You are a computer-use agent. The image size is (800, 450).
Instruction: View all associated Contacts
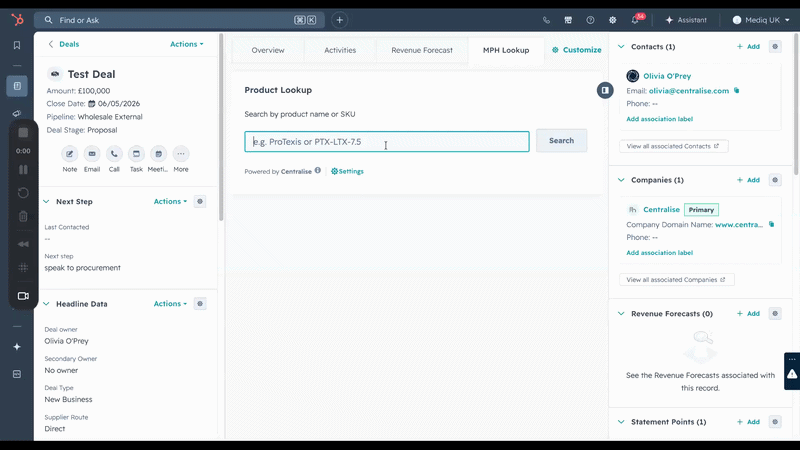673,146
